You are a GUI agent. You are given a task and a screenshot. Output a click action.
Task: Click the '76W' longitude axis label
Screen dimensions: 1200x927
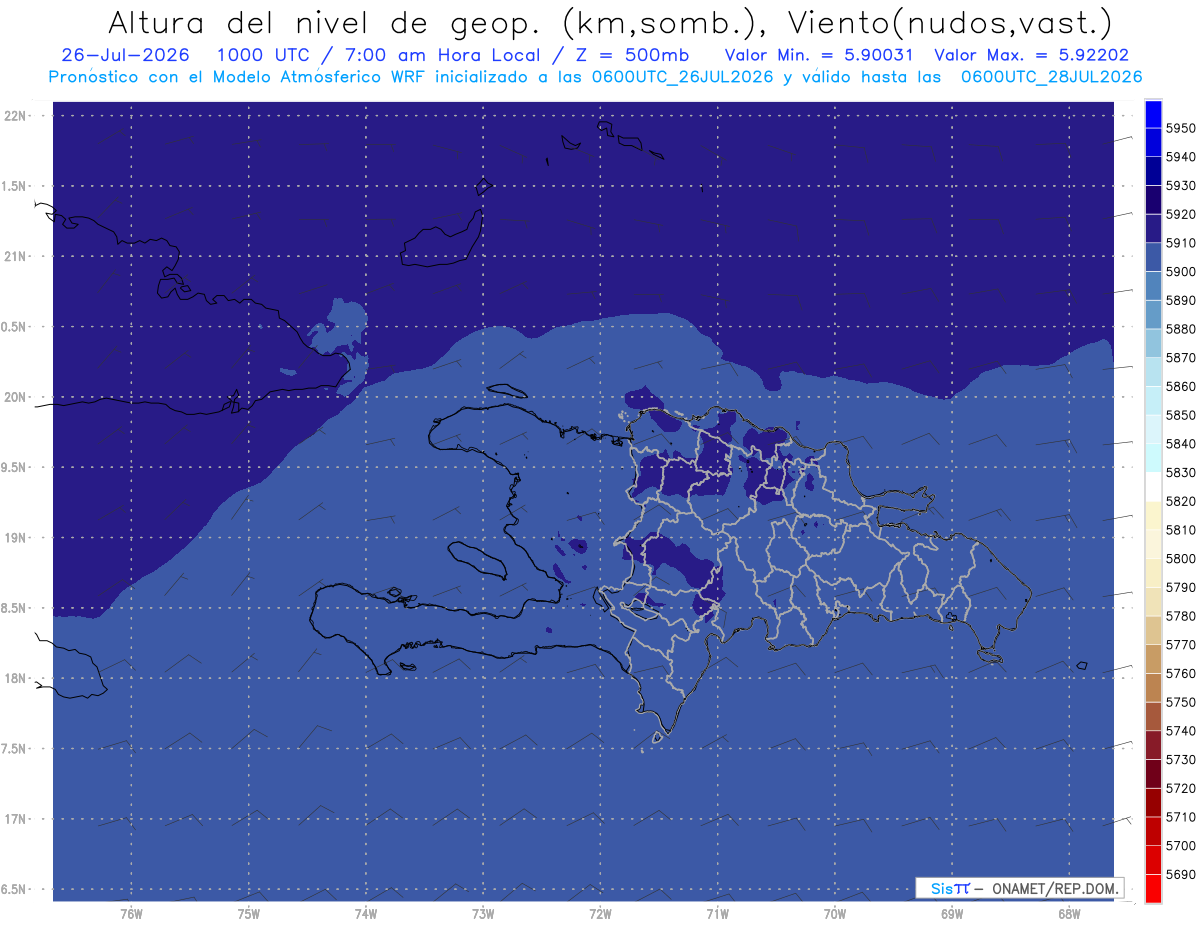tap(131, 913)
